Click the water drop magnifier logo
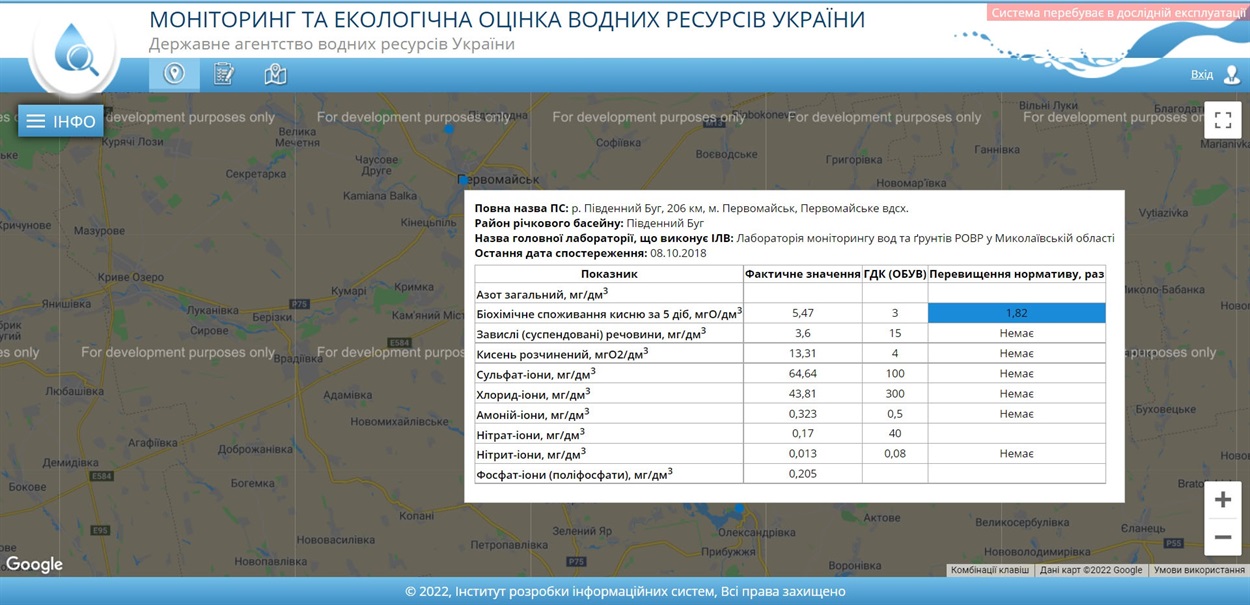Viewport: 1250px width, 605px height. pos(75,50)
